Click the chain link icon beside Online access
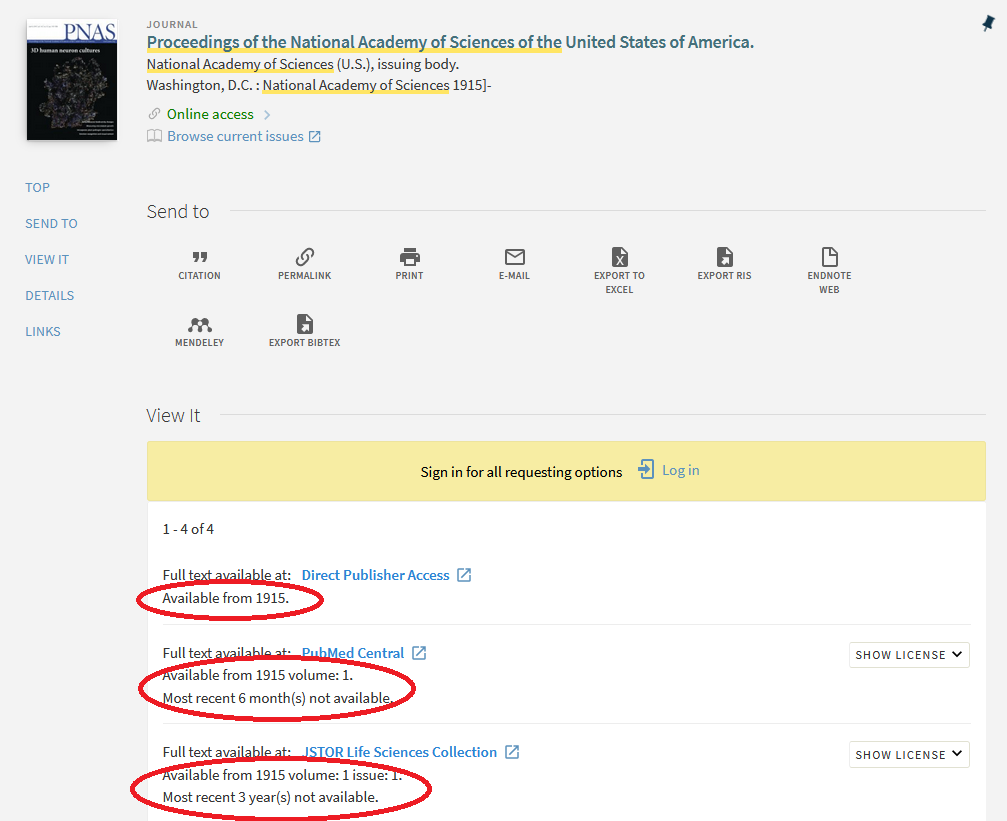 pyautogui.click(x=154, y=114)
